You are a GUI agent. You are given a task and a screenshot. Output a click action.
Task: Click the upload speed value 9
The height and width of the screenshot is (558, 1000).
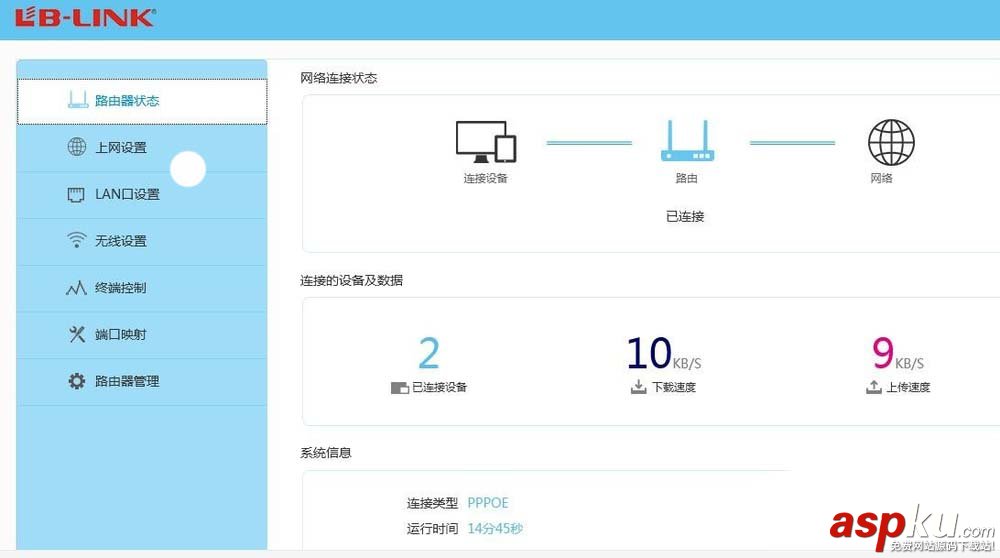click(x=883, y=353)
